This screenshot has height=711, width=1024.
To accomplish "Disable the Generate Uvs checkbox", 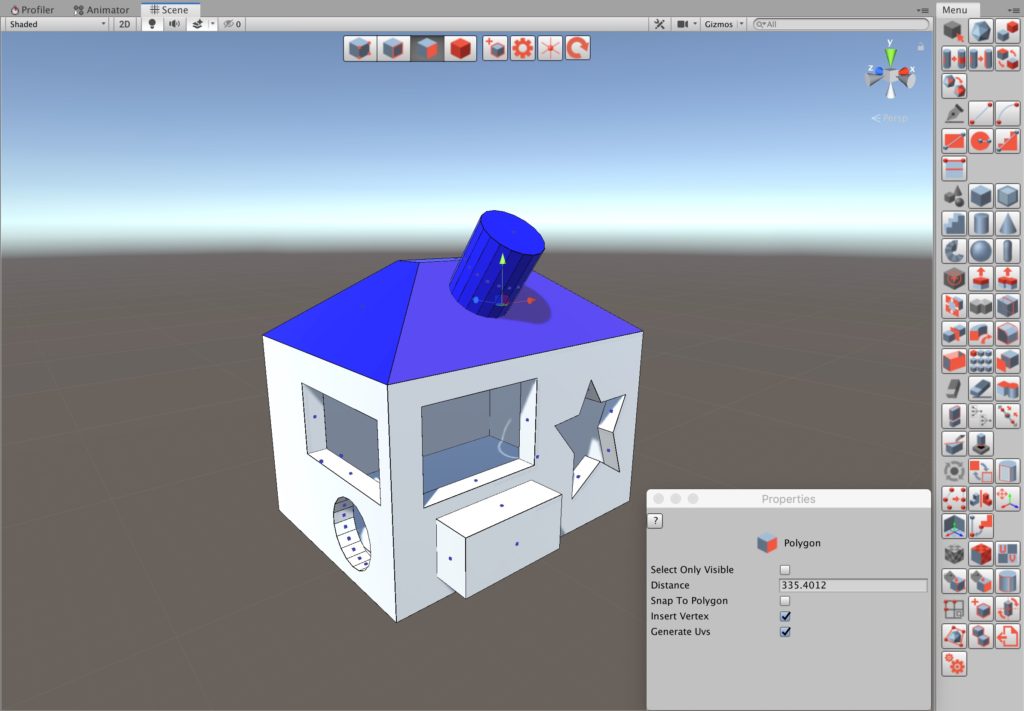I will (785, 632).
